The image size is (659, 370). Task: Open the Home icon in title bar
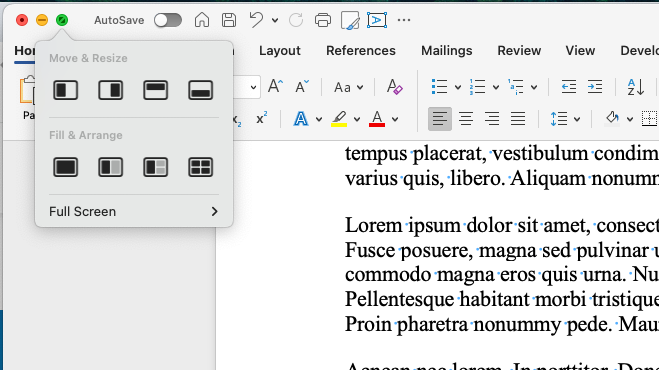coord(202,20)
